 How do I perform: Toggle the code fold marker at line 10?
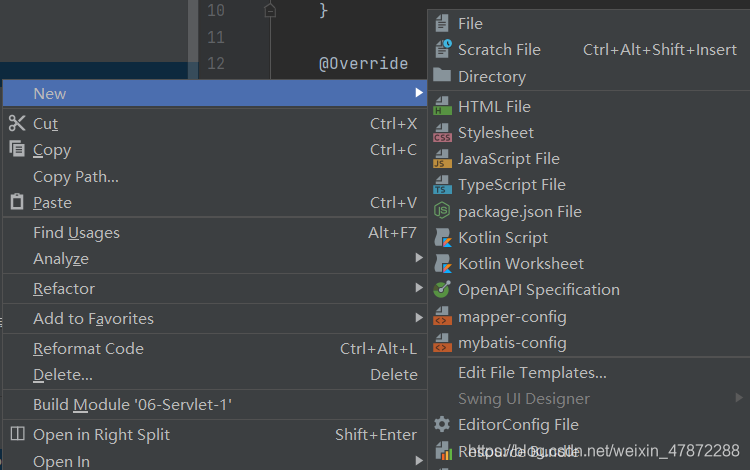tap(270, 11)
